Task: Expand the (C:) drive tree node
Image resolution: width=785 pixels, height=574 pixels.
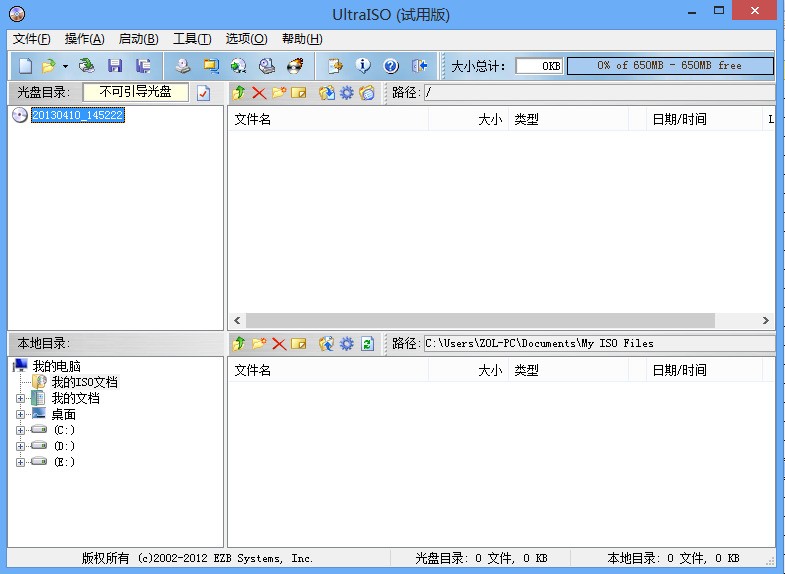Action: click(x=20, y=430)
